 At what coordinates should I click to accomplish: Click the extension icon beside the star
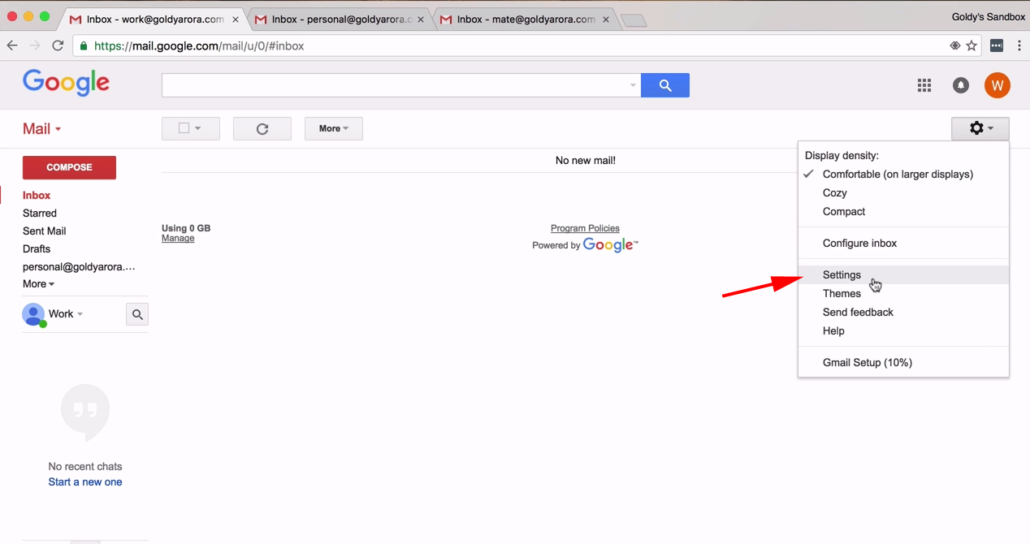(996, 45)
